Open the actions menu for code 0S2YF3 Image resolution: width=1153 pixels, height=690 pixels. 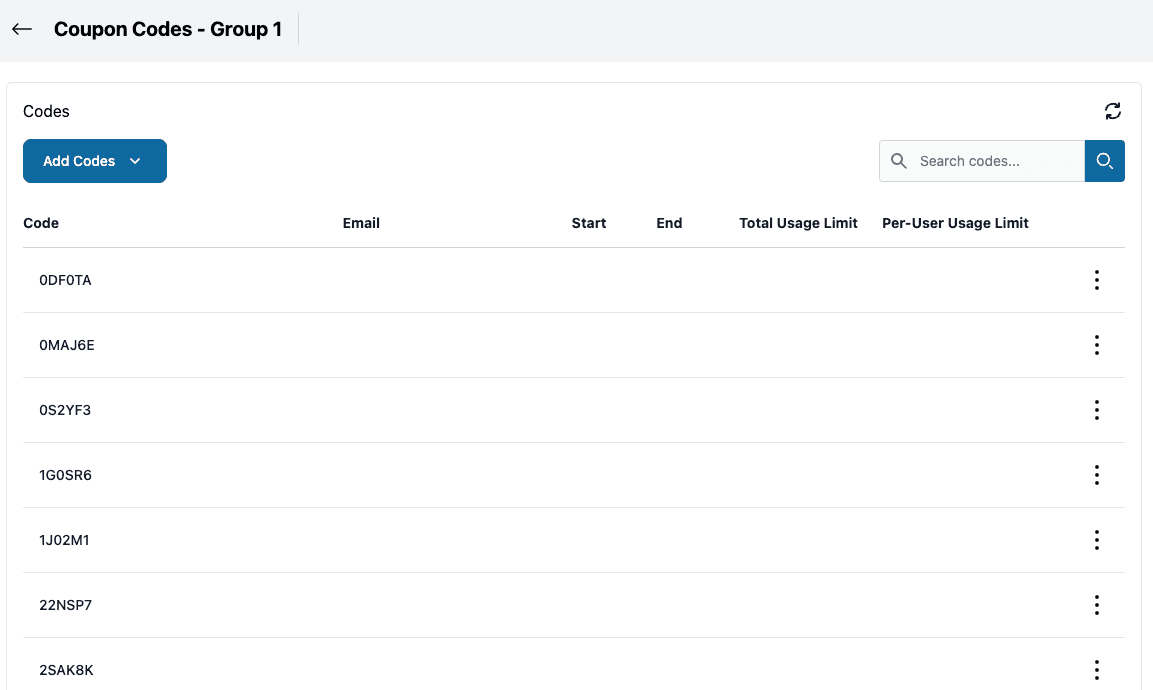coord(1096,410)
